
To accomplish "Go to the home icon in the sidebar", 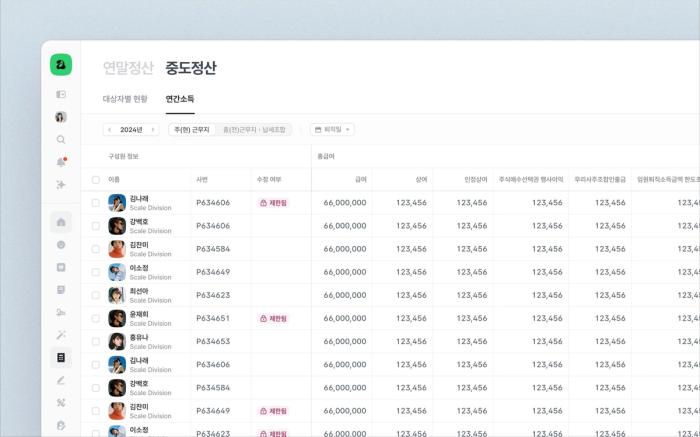I will pyautogui.click(x=61, y=222).
